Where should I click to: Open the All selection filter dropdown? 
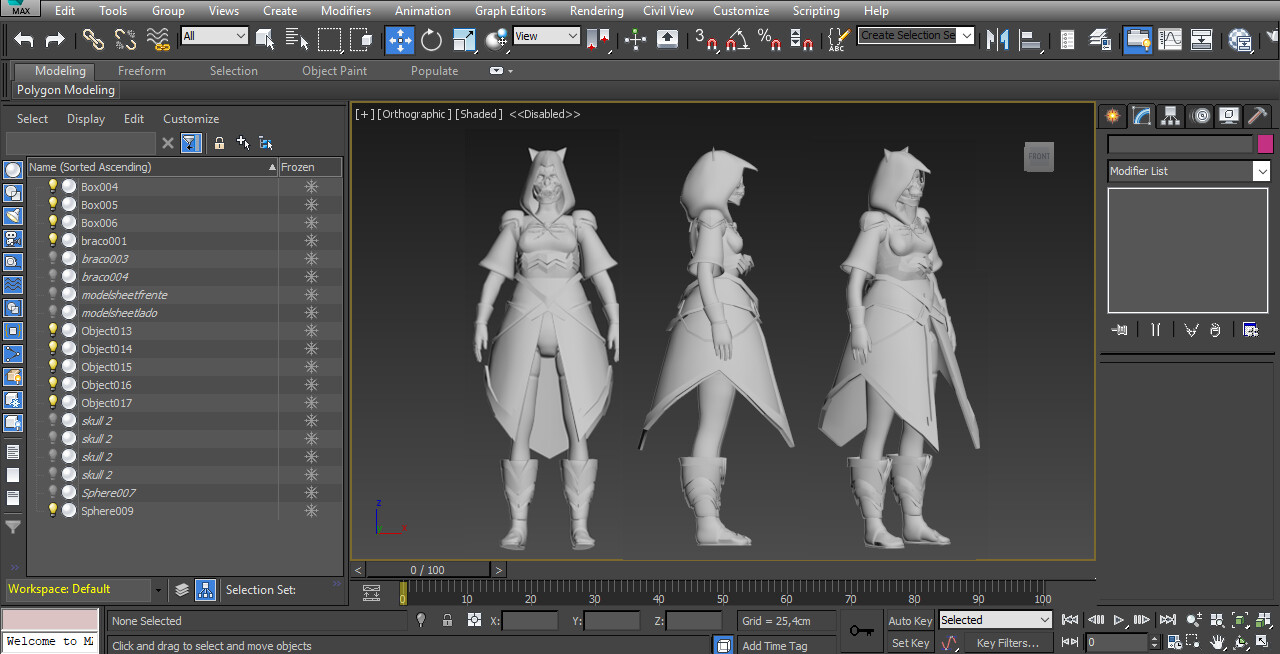(x=214, y=34)
